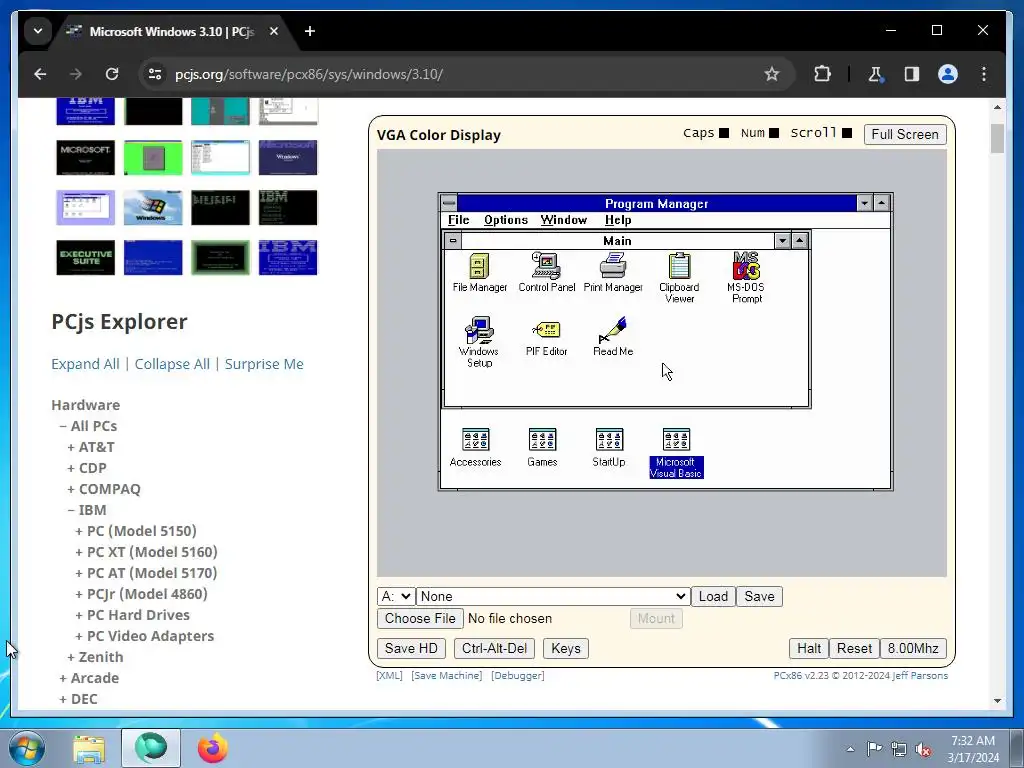Screen dimensions: 1024x768
Task: Toggle the Scroll indicator
Action: [847, 133]
